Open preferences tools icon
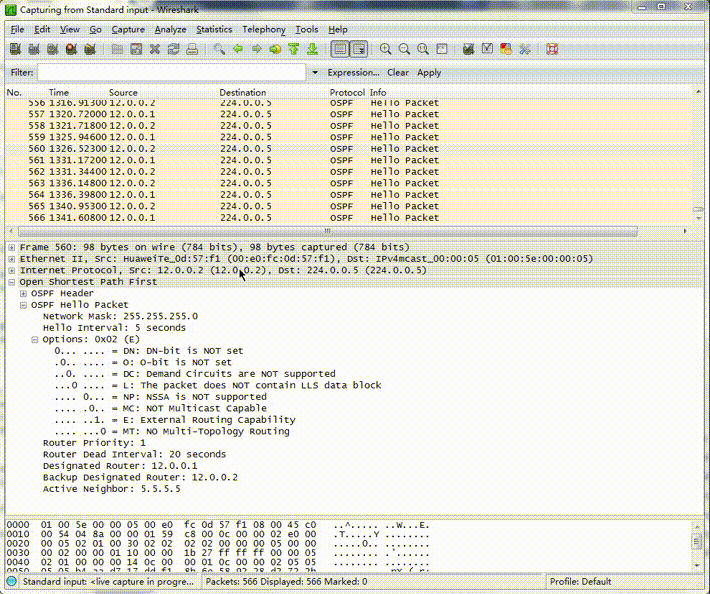710x594 pixels. (x=525, y=49)
